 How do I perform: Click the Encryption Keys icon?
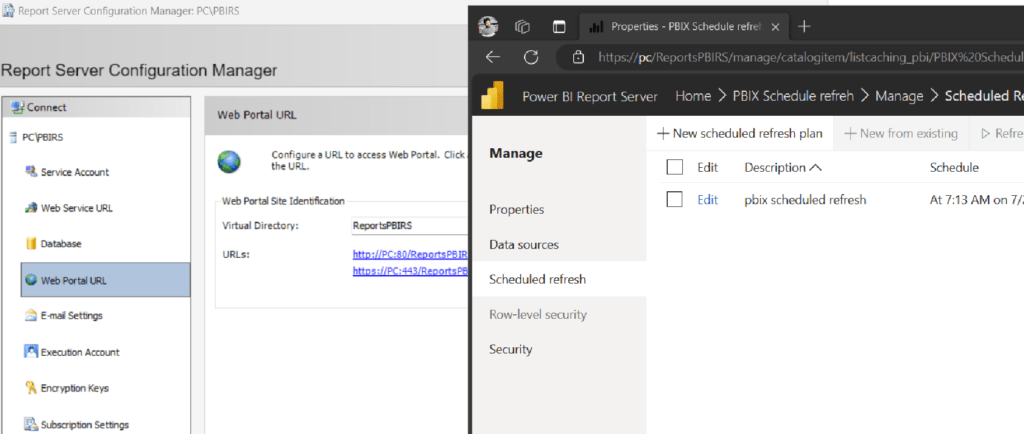[x=31, y=388]
